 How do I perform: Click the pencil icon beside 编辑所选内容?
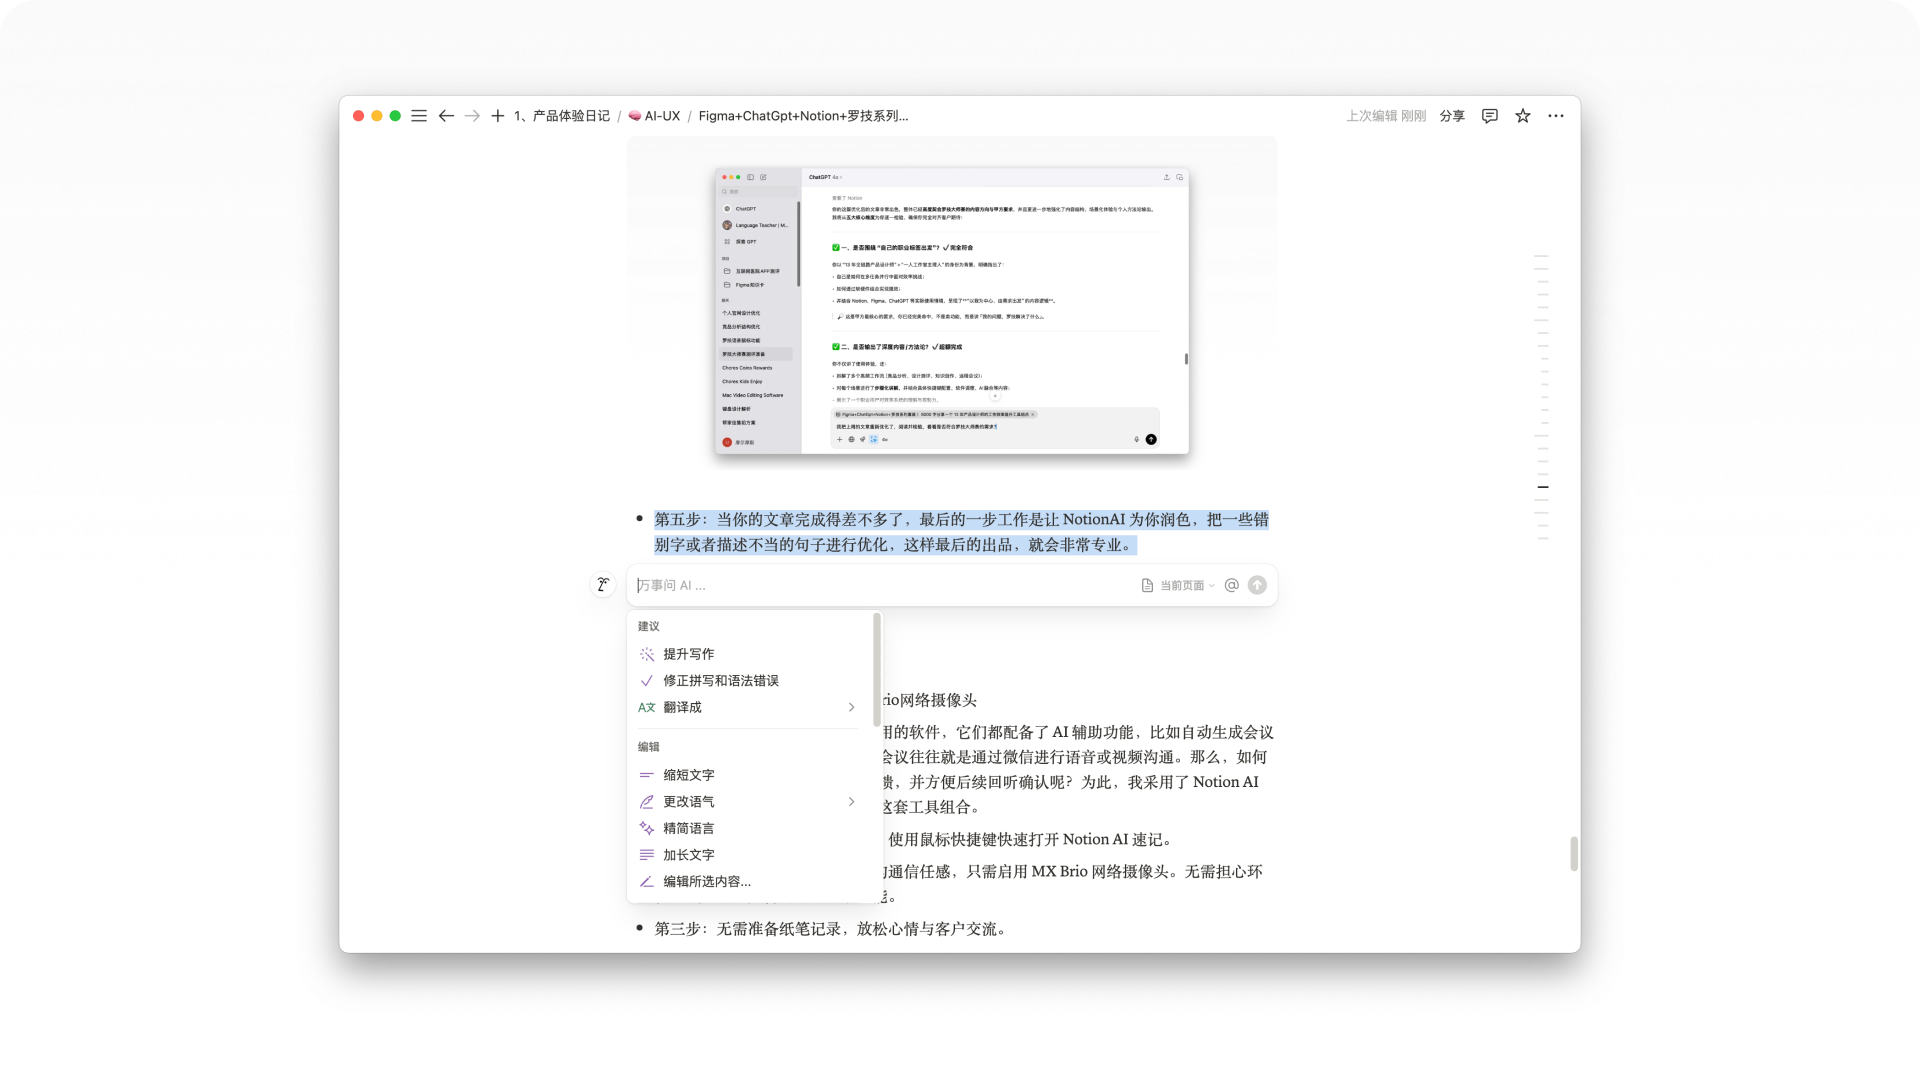[x=647, y=882]
